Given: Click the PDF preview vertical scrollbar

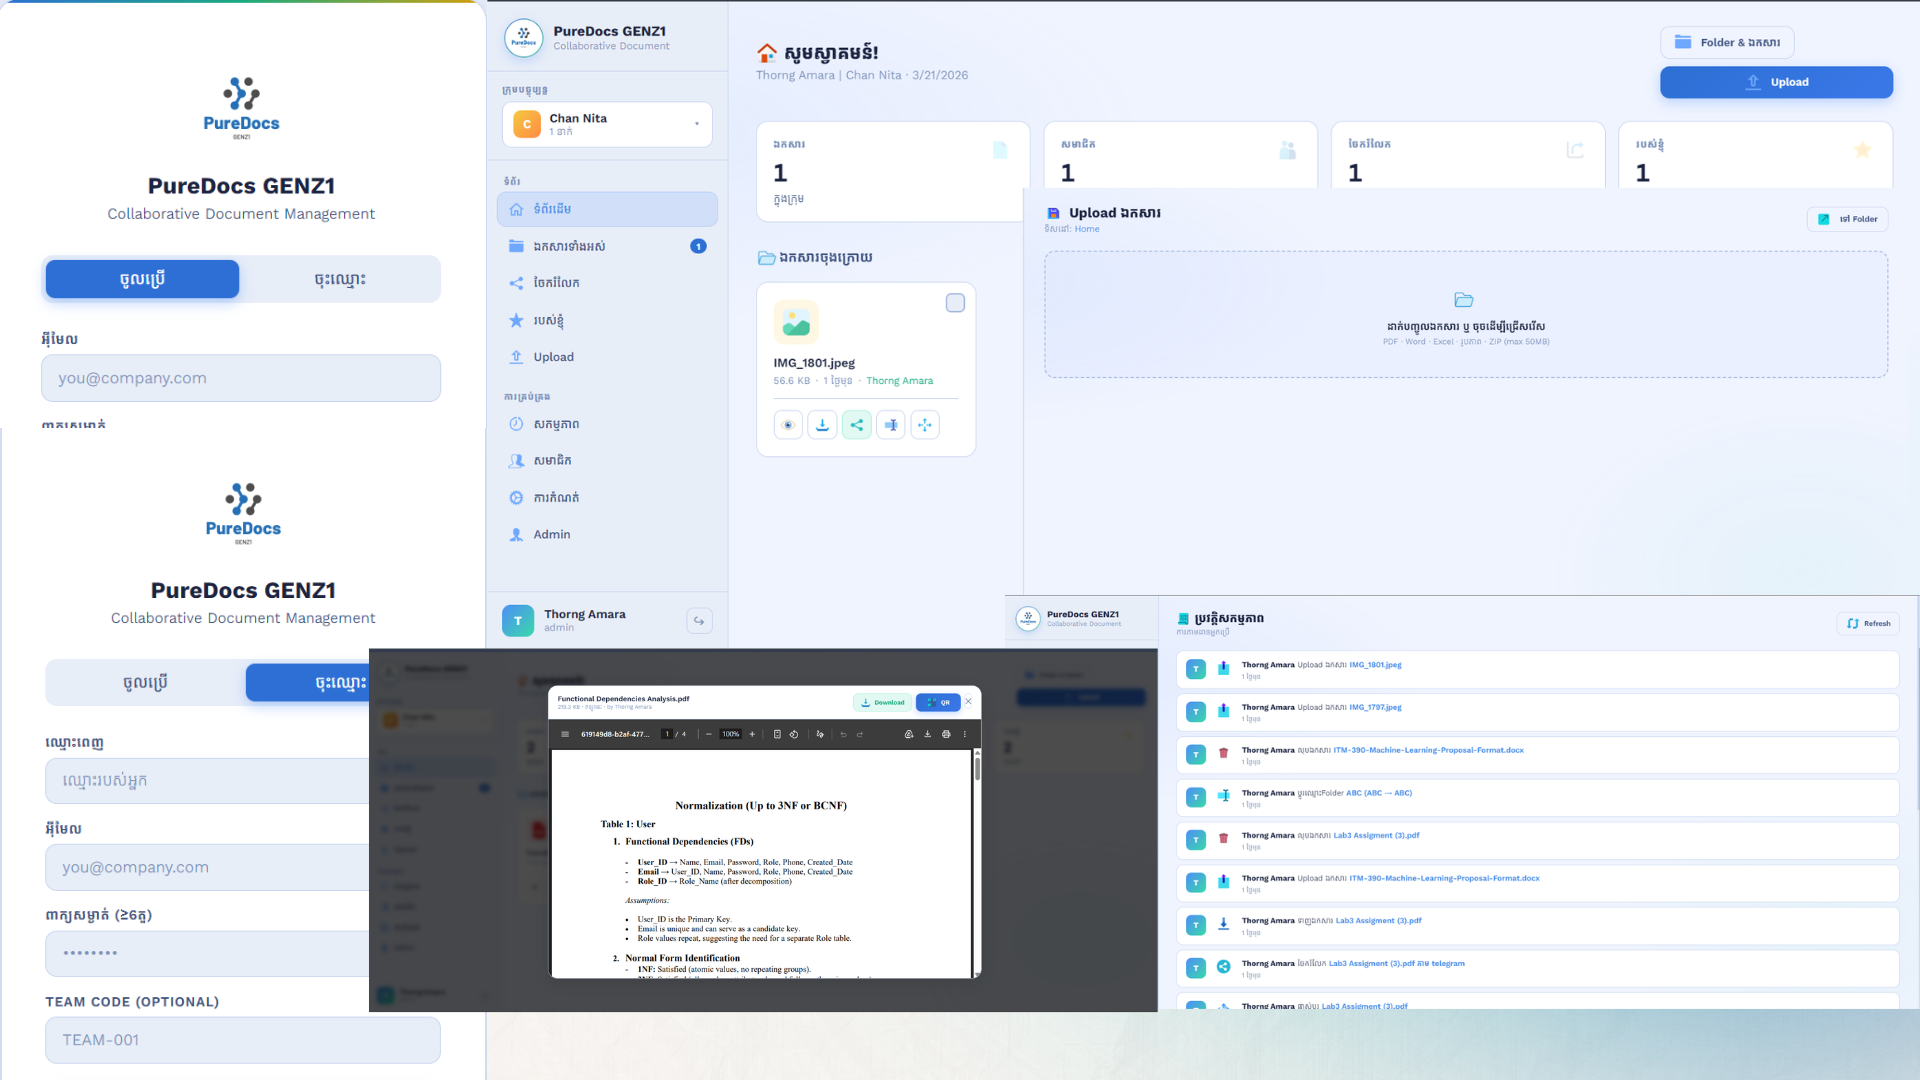Looking at the screenshot, I should point(977,770).
